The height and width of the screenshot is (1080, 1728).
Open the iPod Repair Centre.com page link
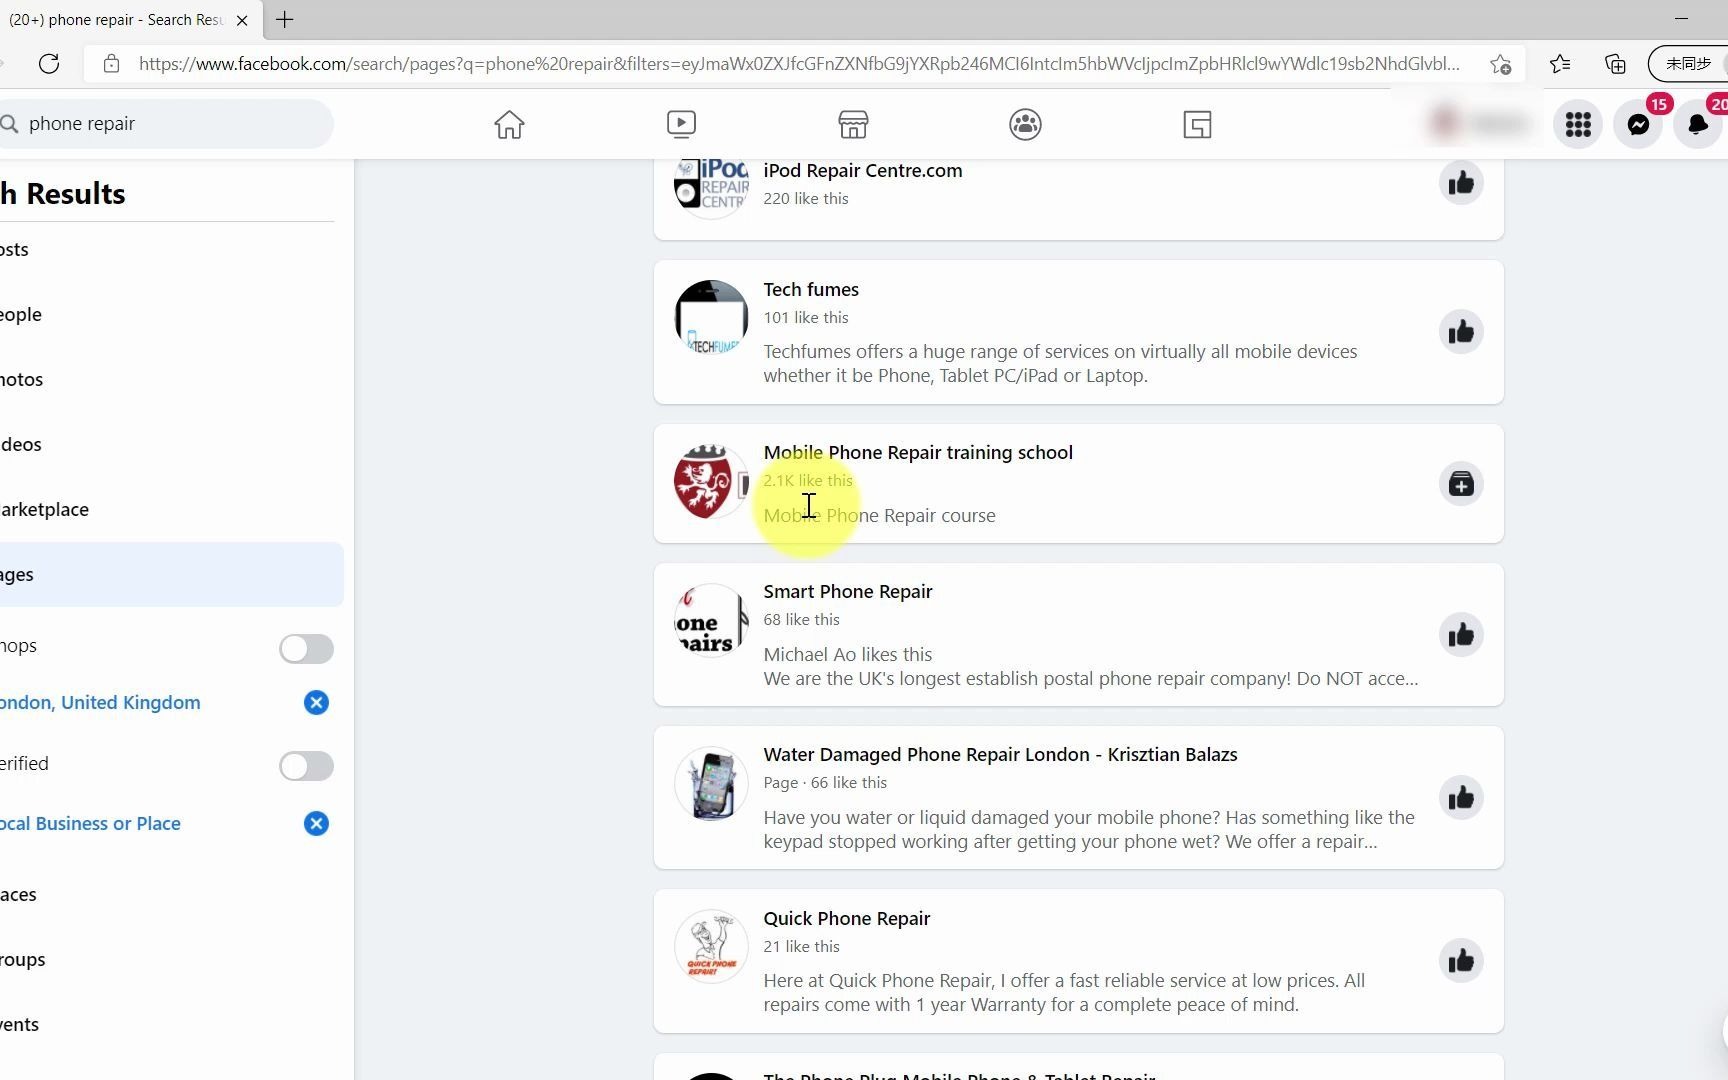pos(863,171)
